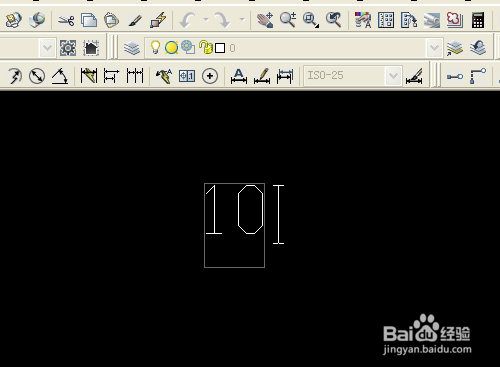Open the Sheet Set Manager
This screenshot has height=367, width=500.
click(x=432, y=20)
